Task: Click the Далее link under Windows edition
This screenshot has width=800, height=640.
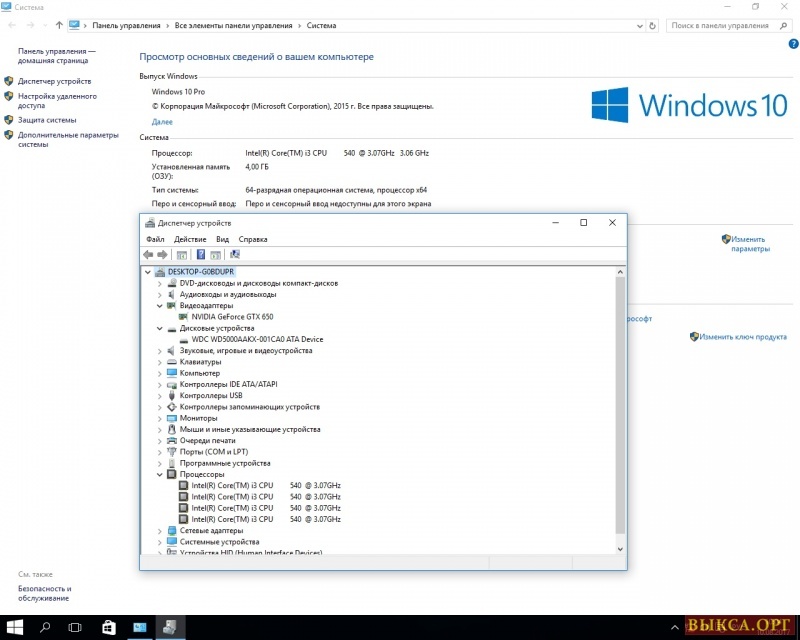Action: pos(162,121)
